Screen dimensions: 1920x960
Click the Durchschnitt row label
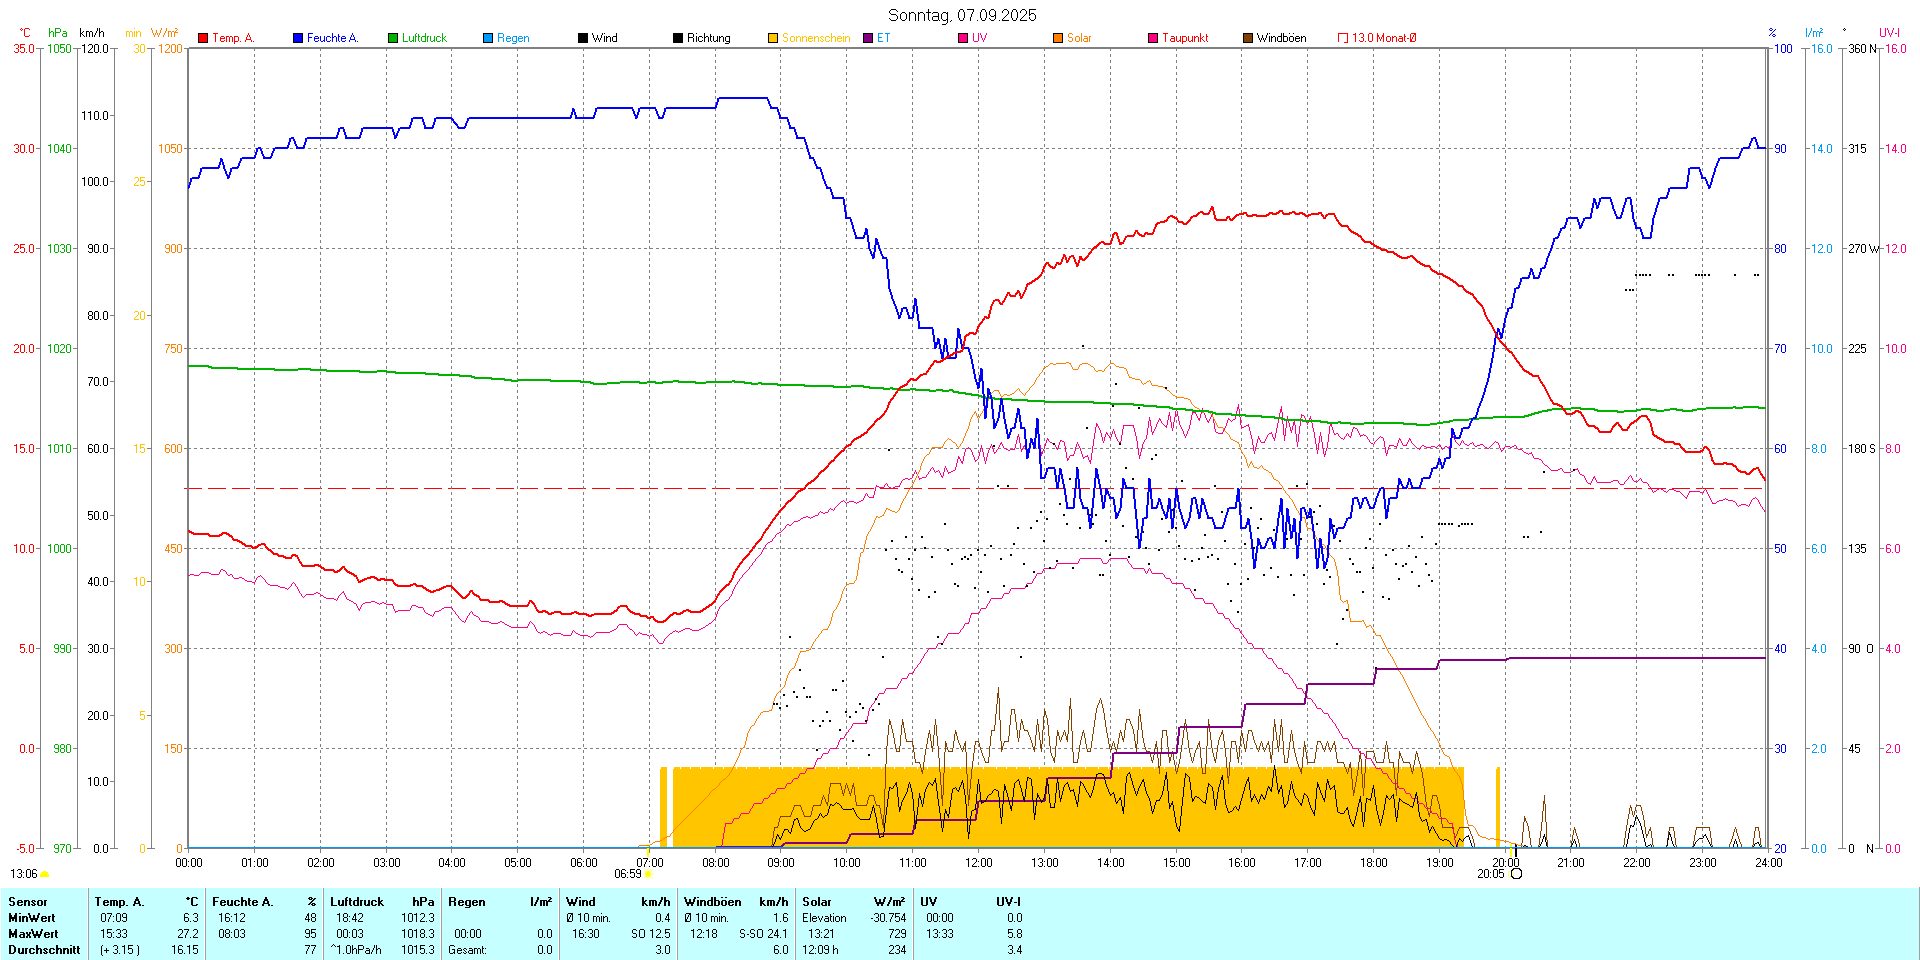44,950
